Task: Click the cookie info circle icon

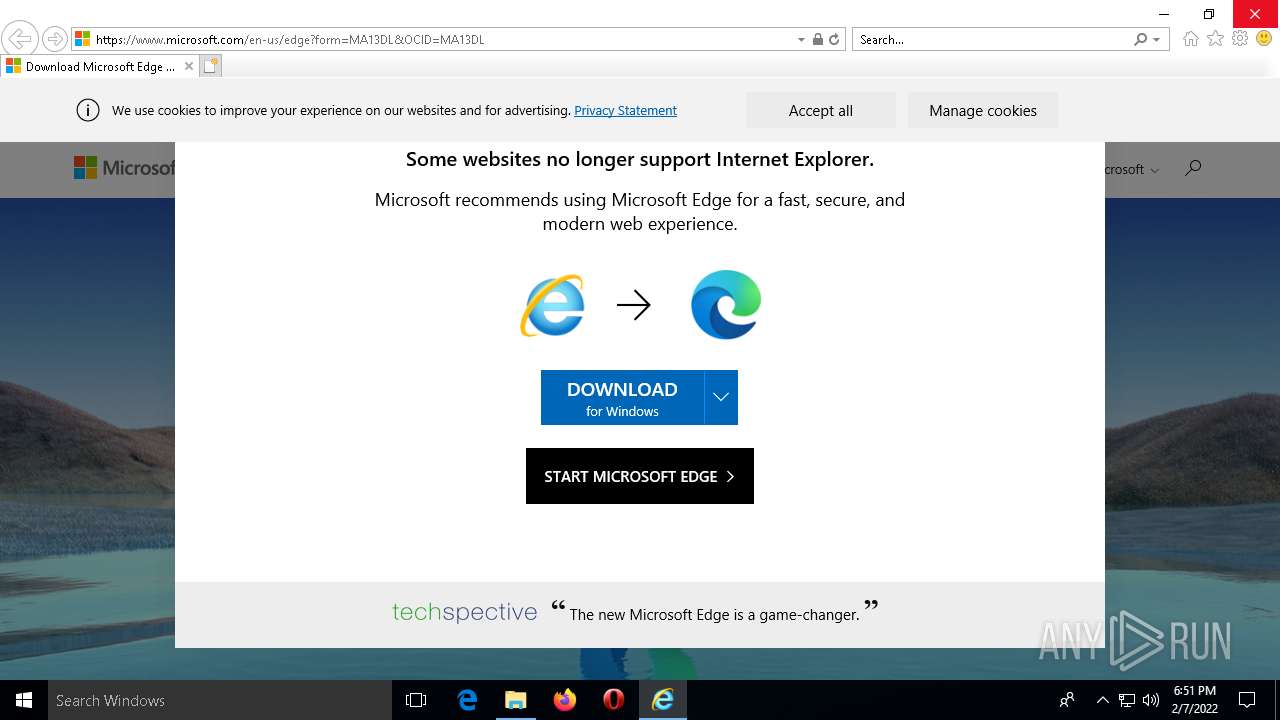Action: click(88, 111)
